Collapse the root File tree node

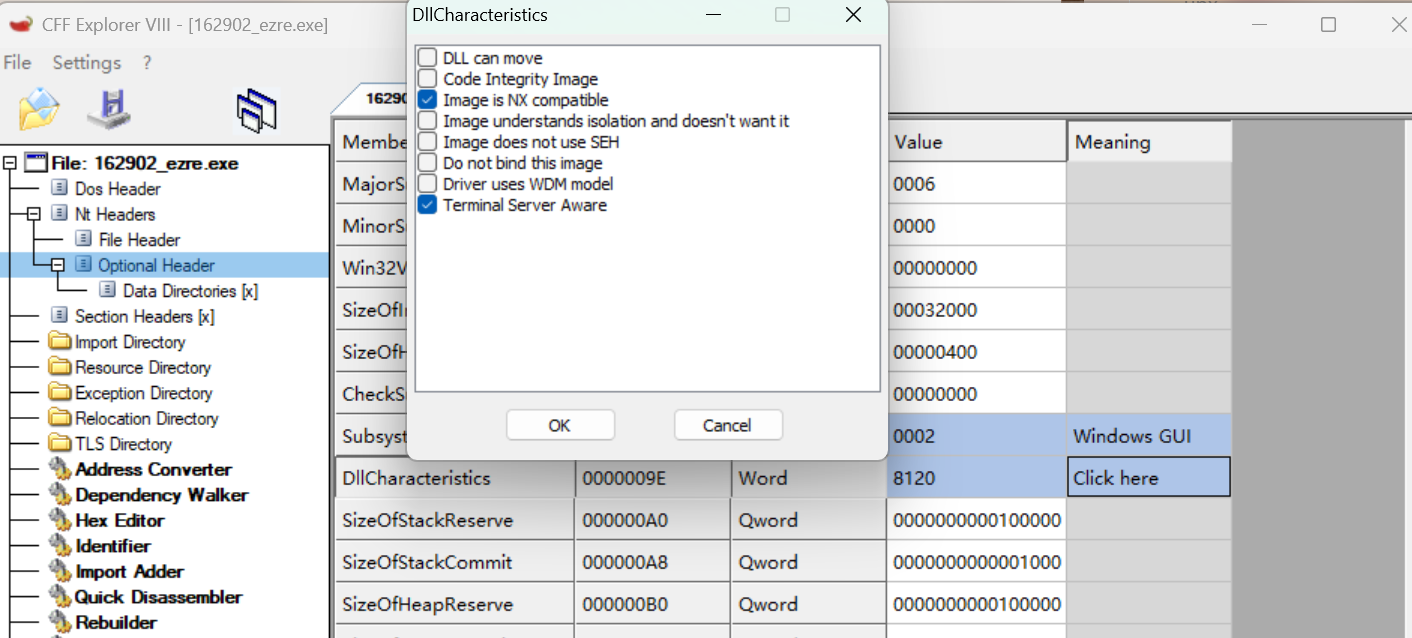click(x=9, y=163)
